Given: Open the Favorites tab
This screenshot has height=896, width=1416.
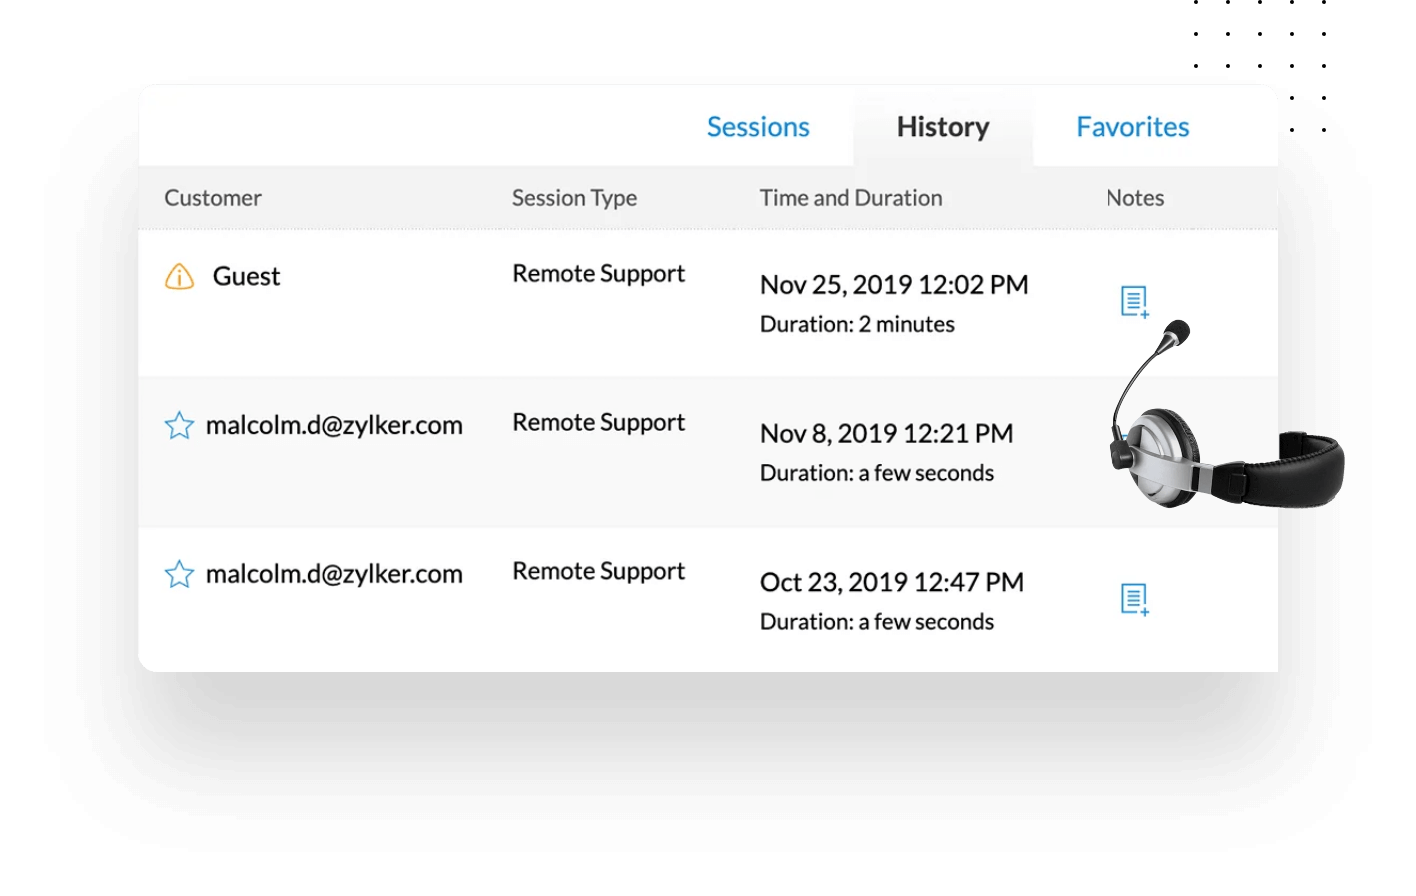Looking at the screenshot, I should pos(1133,127).
